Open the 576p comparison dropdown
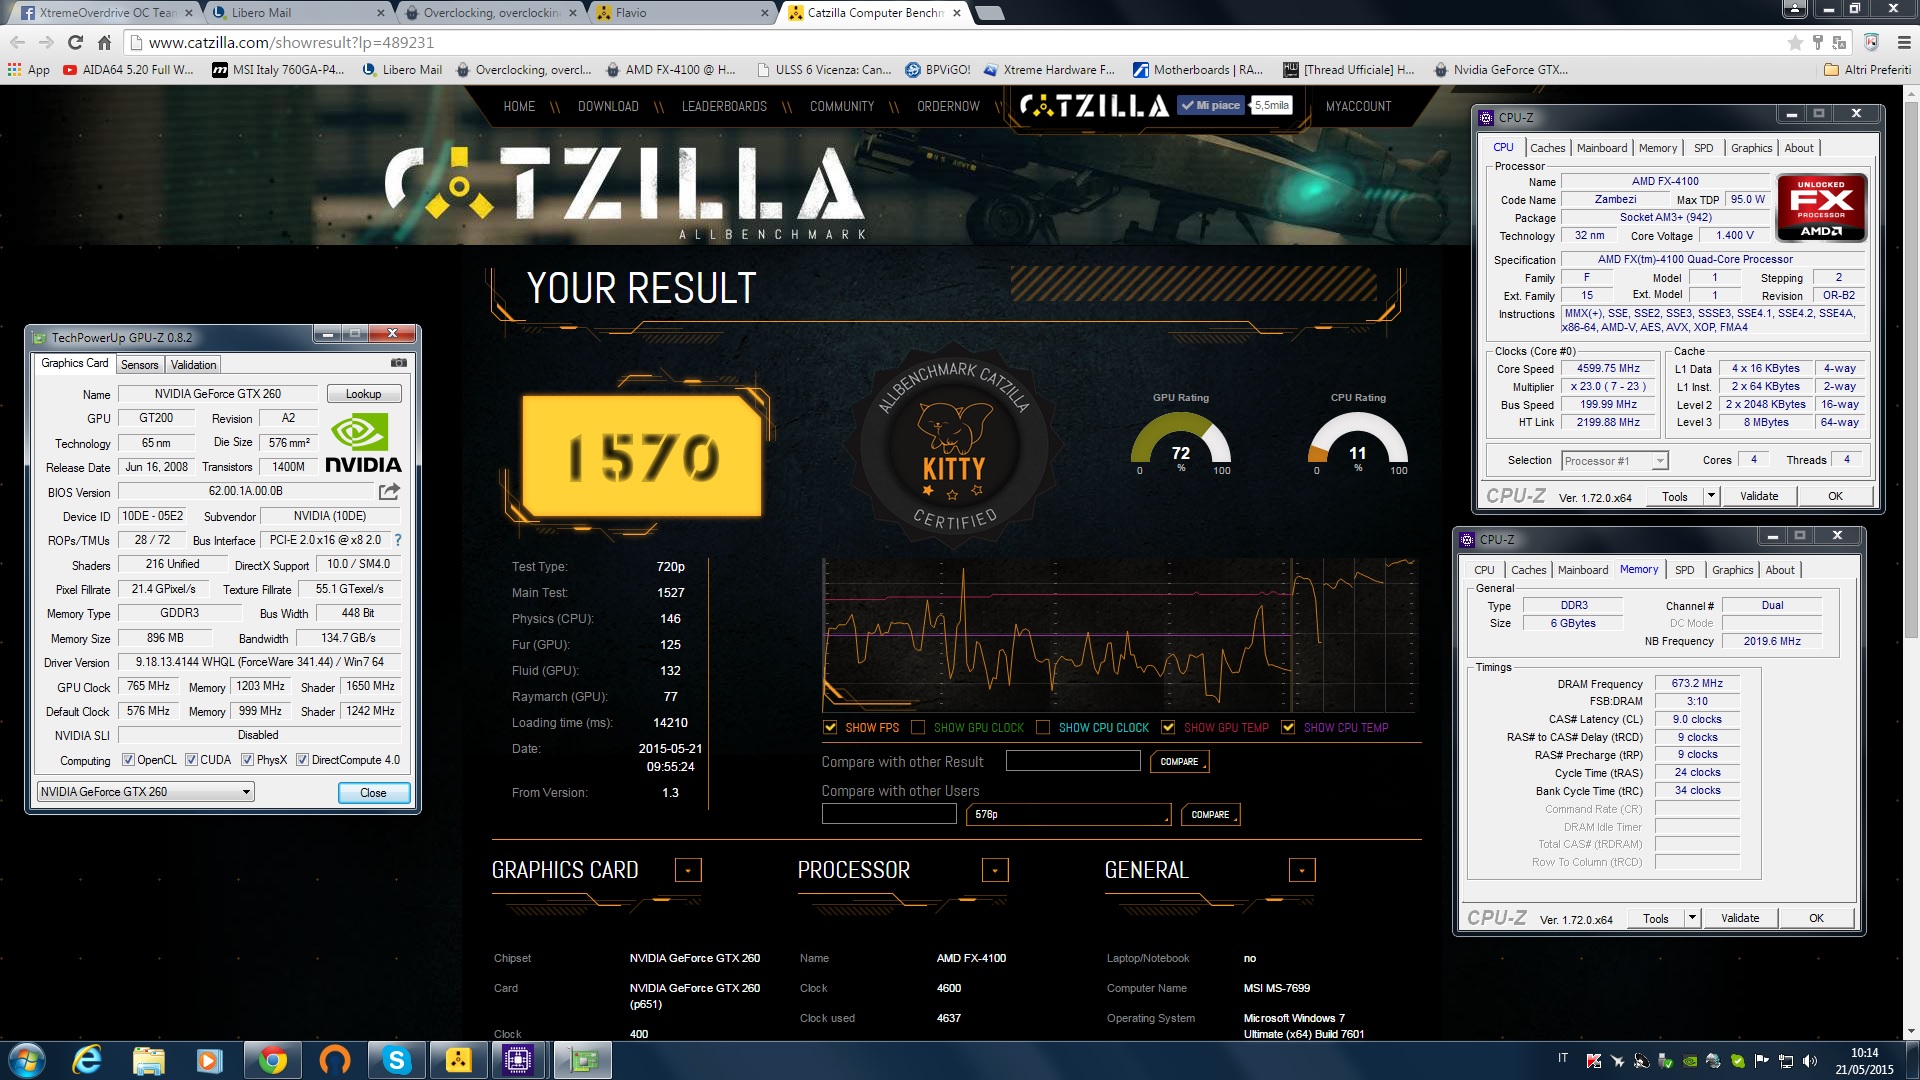 [1068, 815]
